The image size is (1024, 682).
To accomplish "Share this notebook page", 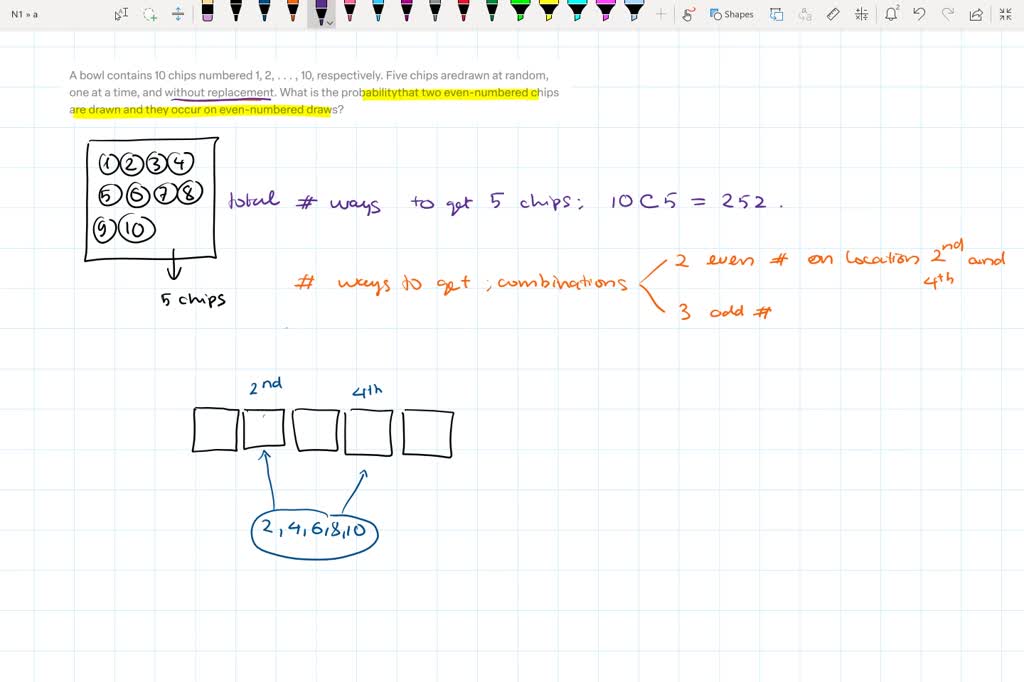I will 976,14.
